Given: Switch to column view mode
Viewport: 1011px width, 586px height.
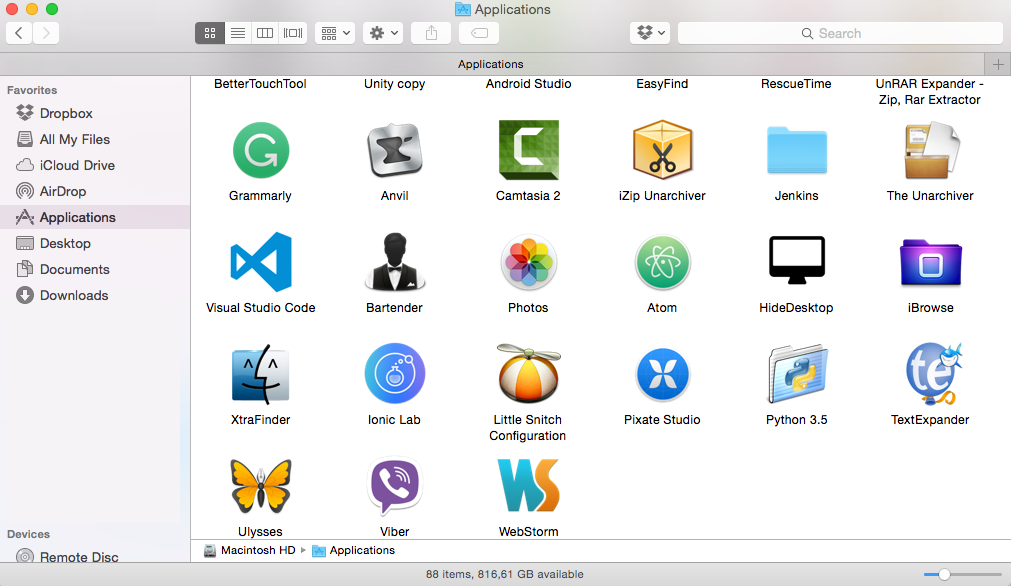Looking at the screenshot, I should coord(265,33).
